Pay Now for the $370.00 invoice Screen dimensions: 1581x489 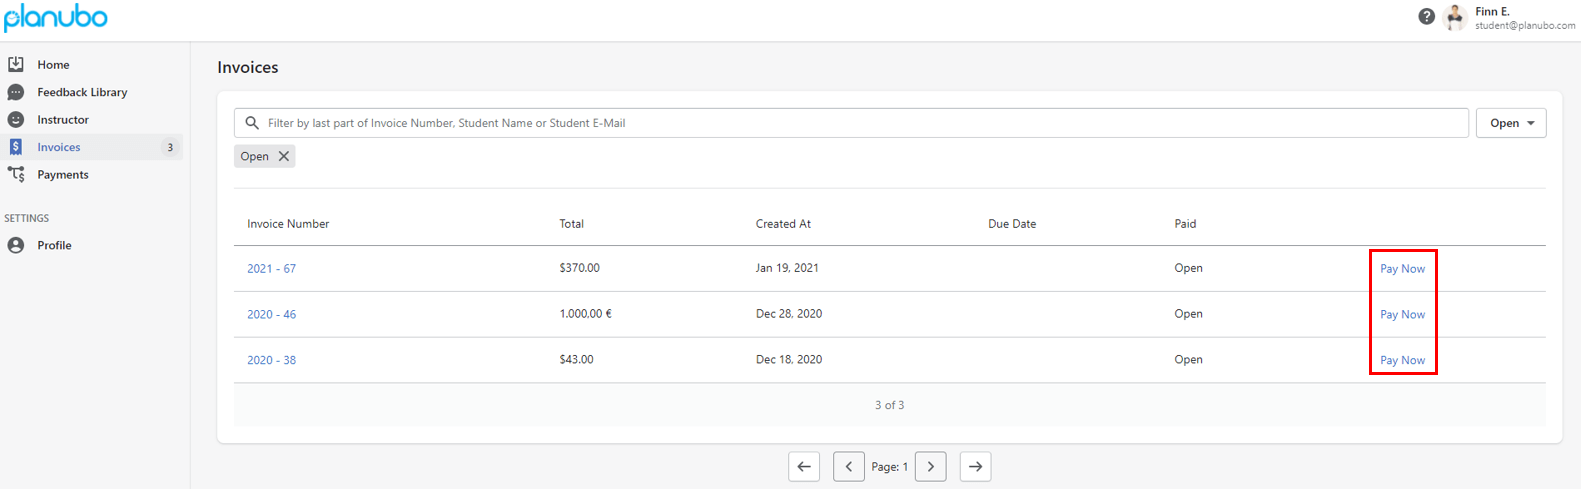click(1403, 269)
